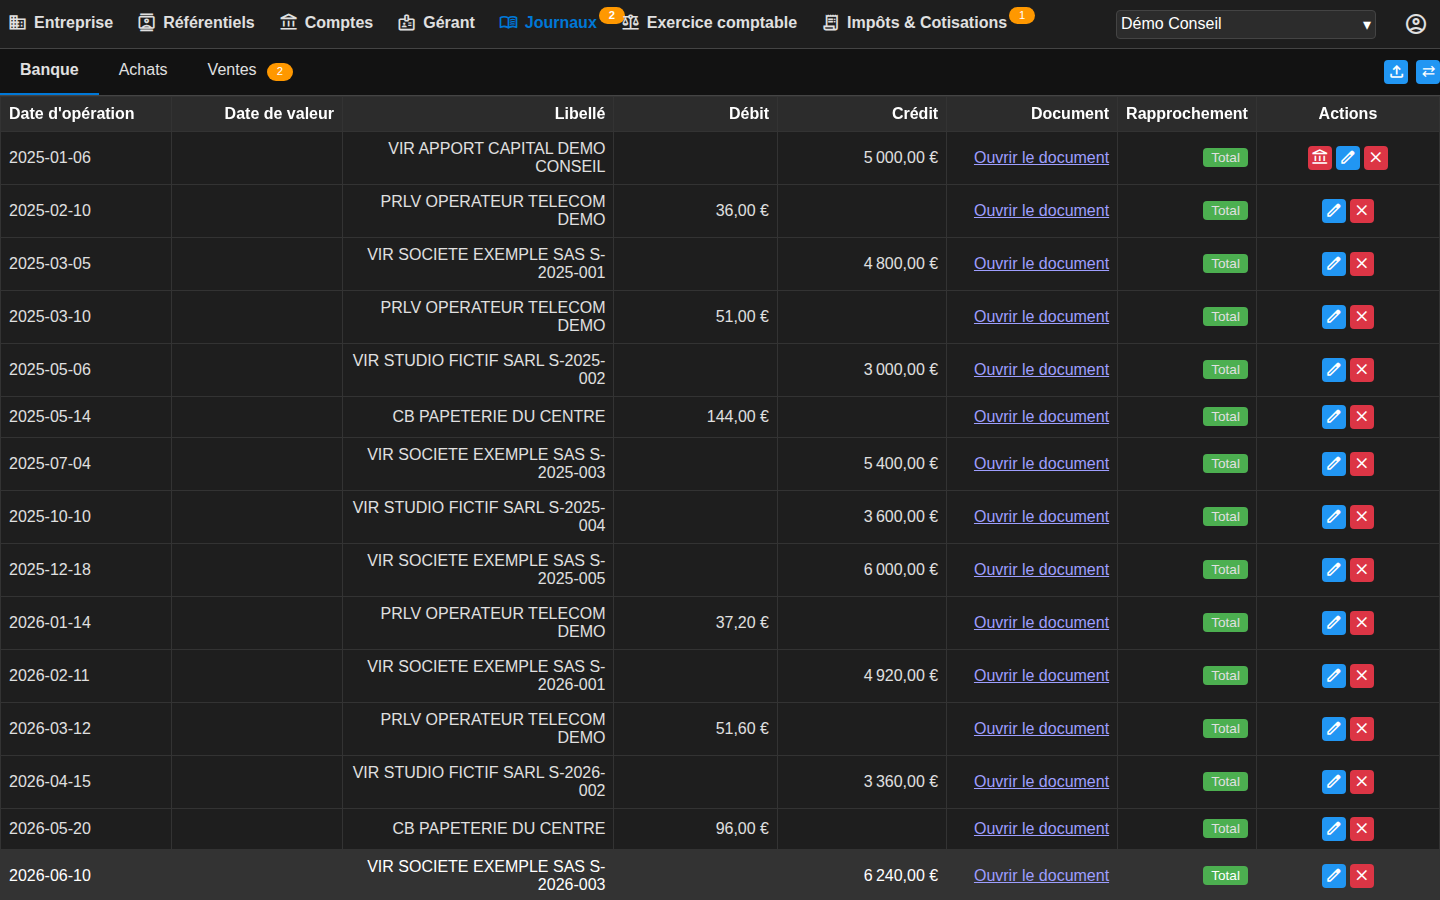Click the 5 400,00 € credit amount
The height and width of the screenshot is (900, 1440).
(x=901, y=464)
